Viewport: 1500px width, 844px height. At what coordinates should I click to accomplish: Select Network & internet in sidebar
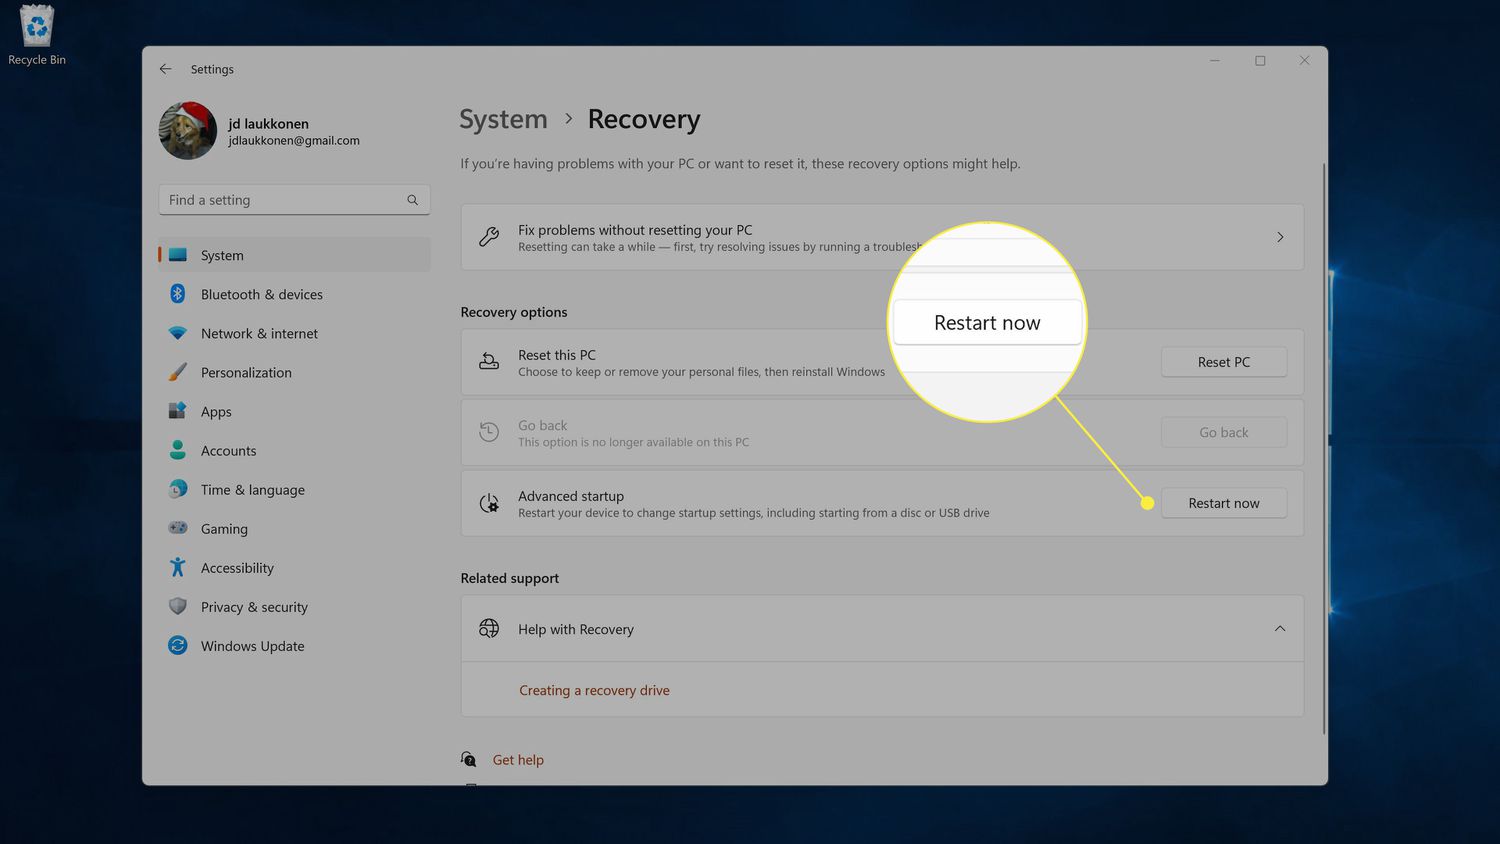click(x=259, y=334)
